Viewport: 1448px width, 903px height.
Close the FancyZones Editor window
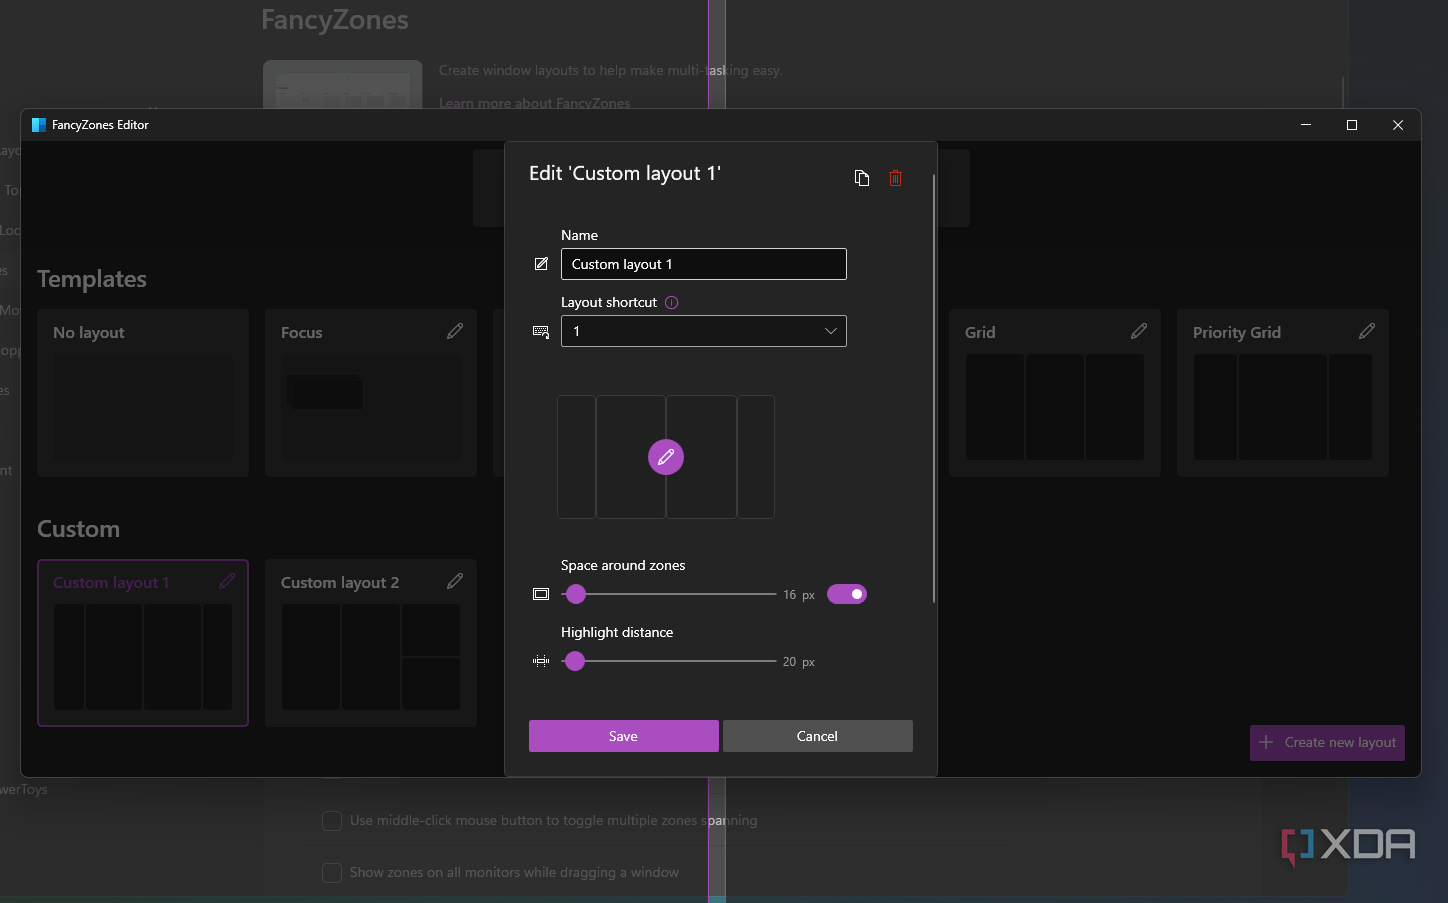pos(1398,125)
